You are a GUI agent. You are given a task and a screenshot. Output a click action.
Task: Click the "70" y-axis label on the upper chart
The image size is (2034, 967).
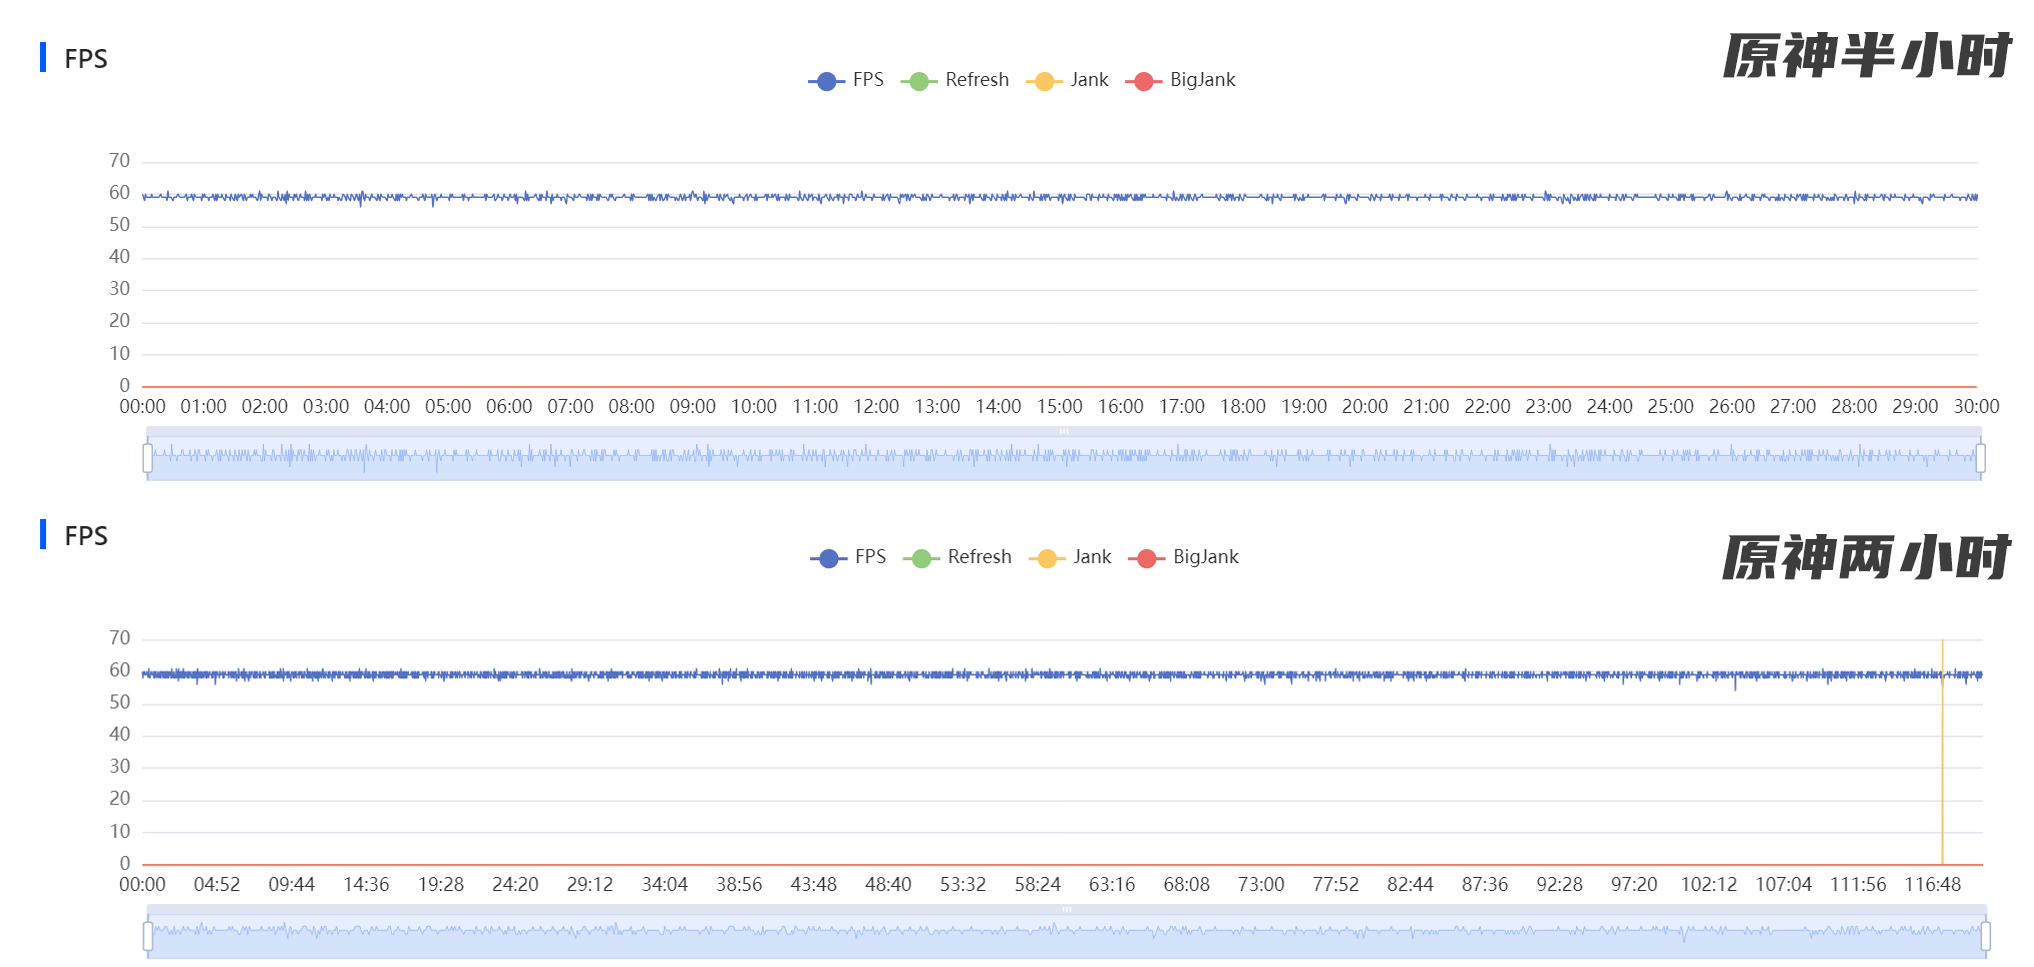120,161
